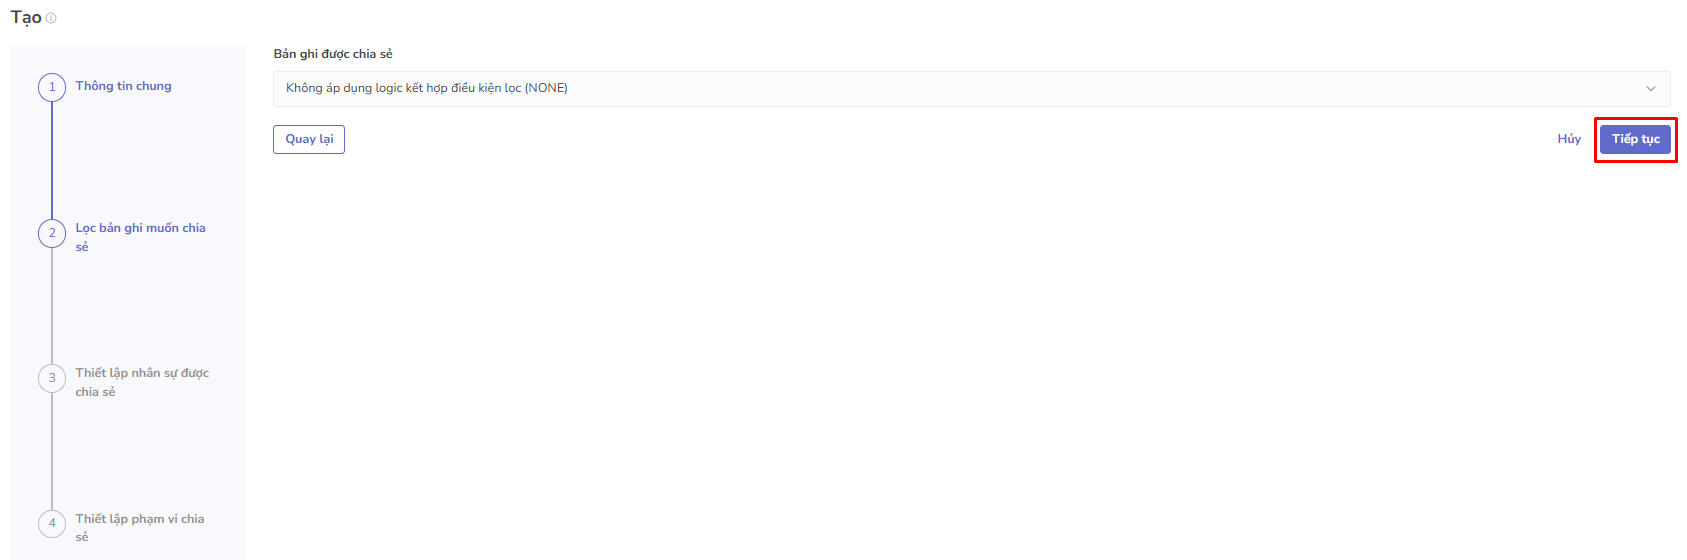The width and height of the screenshot is (1687, 560).
Task: Click progress line between steps 1 and 2
Action: tap(52, 160)
